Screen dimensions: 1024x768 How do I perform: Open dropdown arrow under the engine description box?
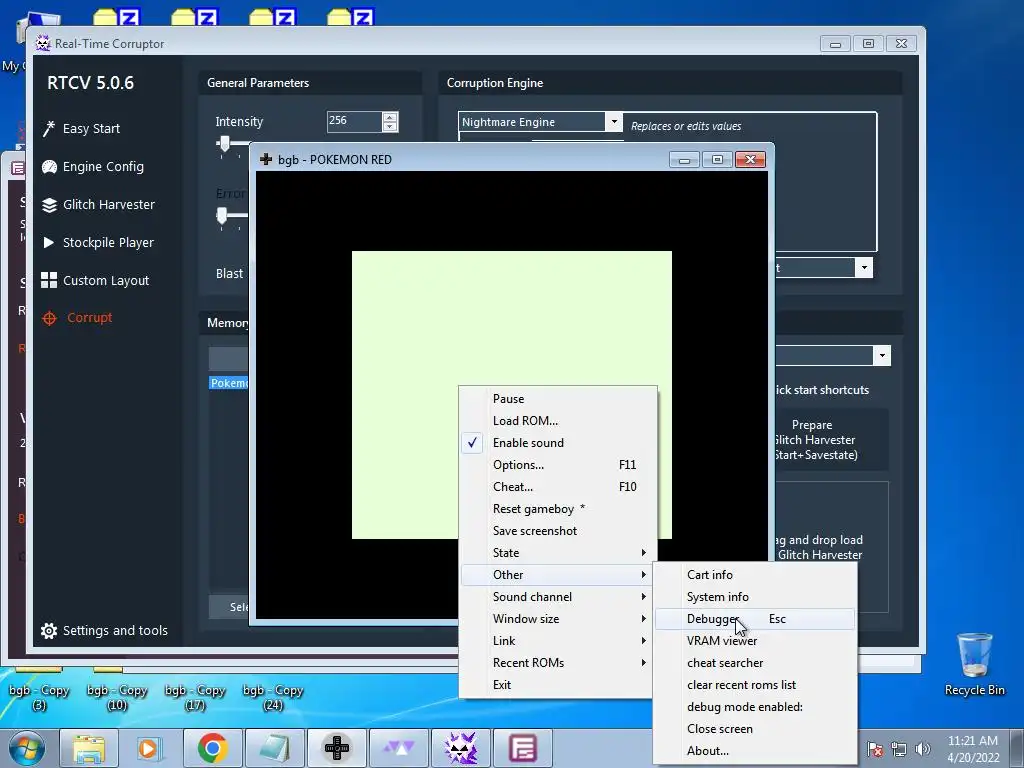pyautogui.click(x=864, y=268)
